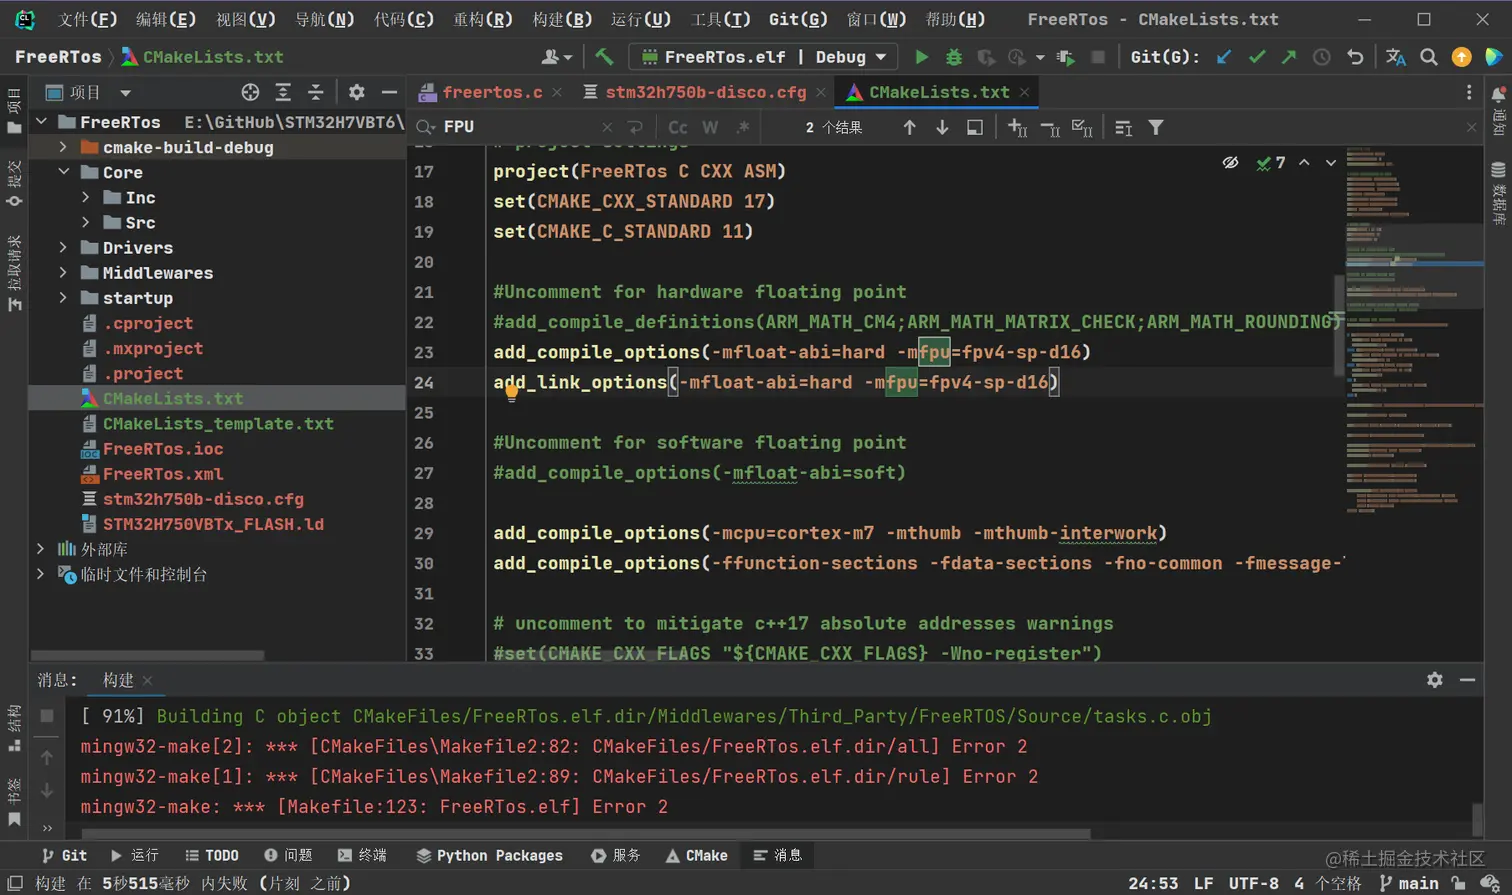Open STM32H750VBTx_FLASH.ld file
The height and width of the screenshot is (895, 1512).
pos(213,524)
